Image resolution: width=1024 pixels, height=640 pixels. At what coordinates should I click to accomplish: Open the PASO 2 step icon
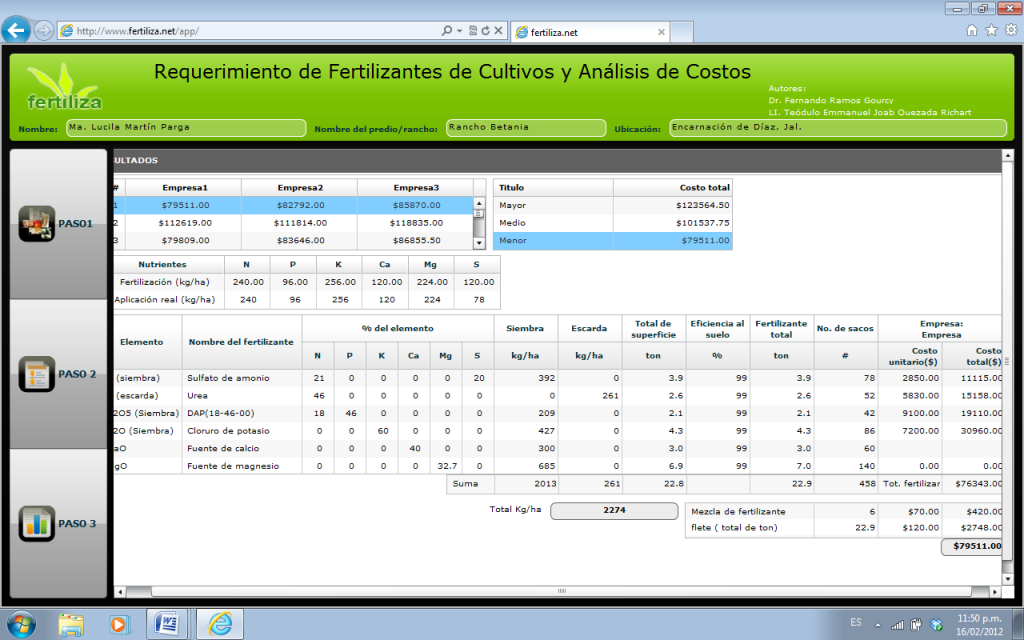coord(37,374)
